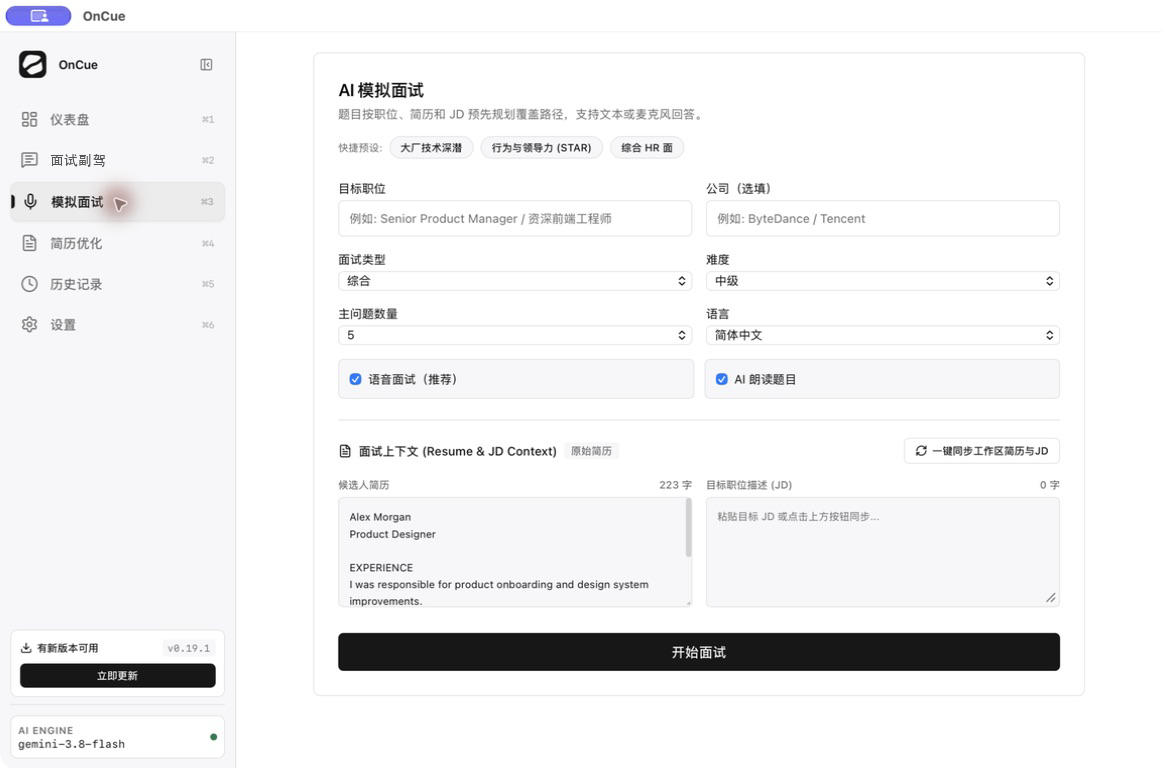
Task: Open the 语言 dropdown showing 简体中文
Action: click(x=883, y=335)
